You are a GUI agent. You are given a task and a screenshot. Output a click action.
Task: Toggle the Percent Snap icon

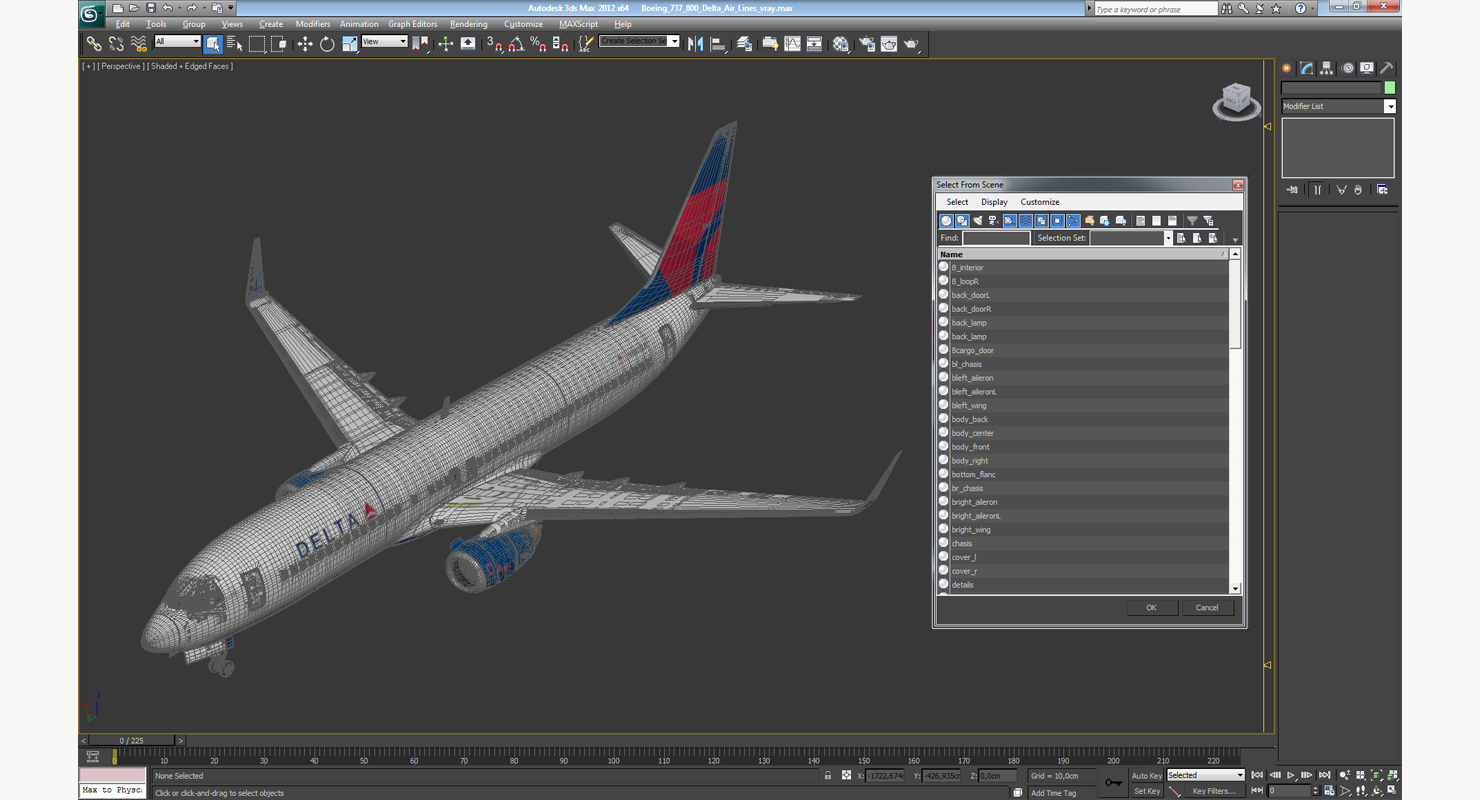tap(538, 43)
